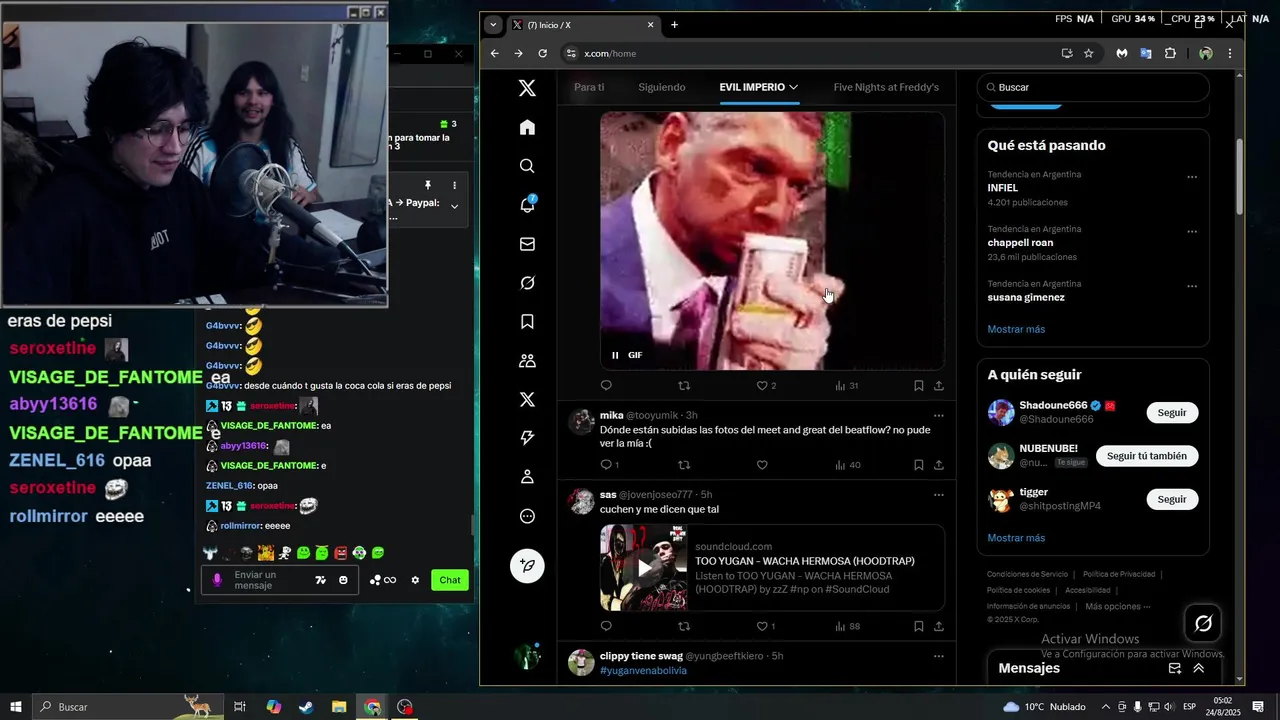
Task: Open Bookmarks icon in X sidebar
Action: click(527, 322)
